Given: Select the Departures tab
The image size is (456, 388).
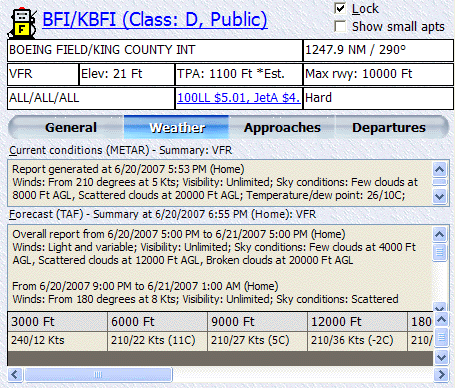Looking at the screenshot, I should click(389, 127).
